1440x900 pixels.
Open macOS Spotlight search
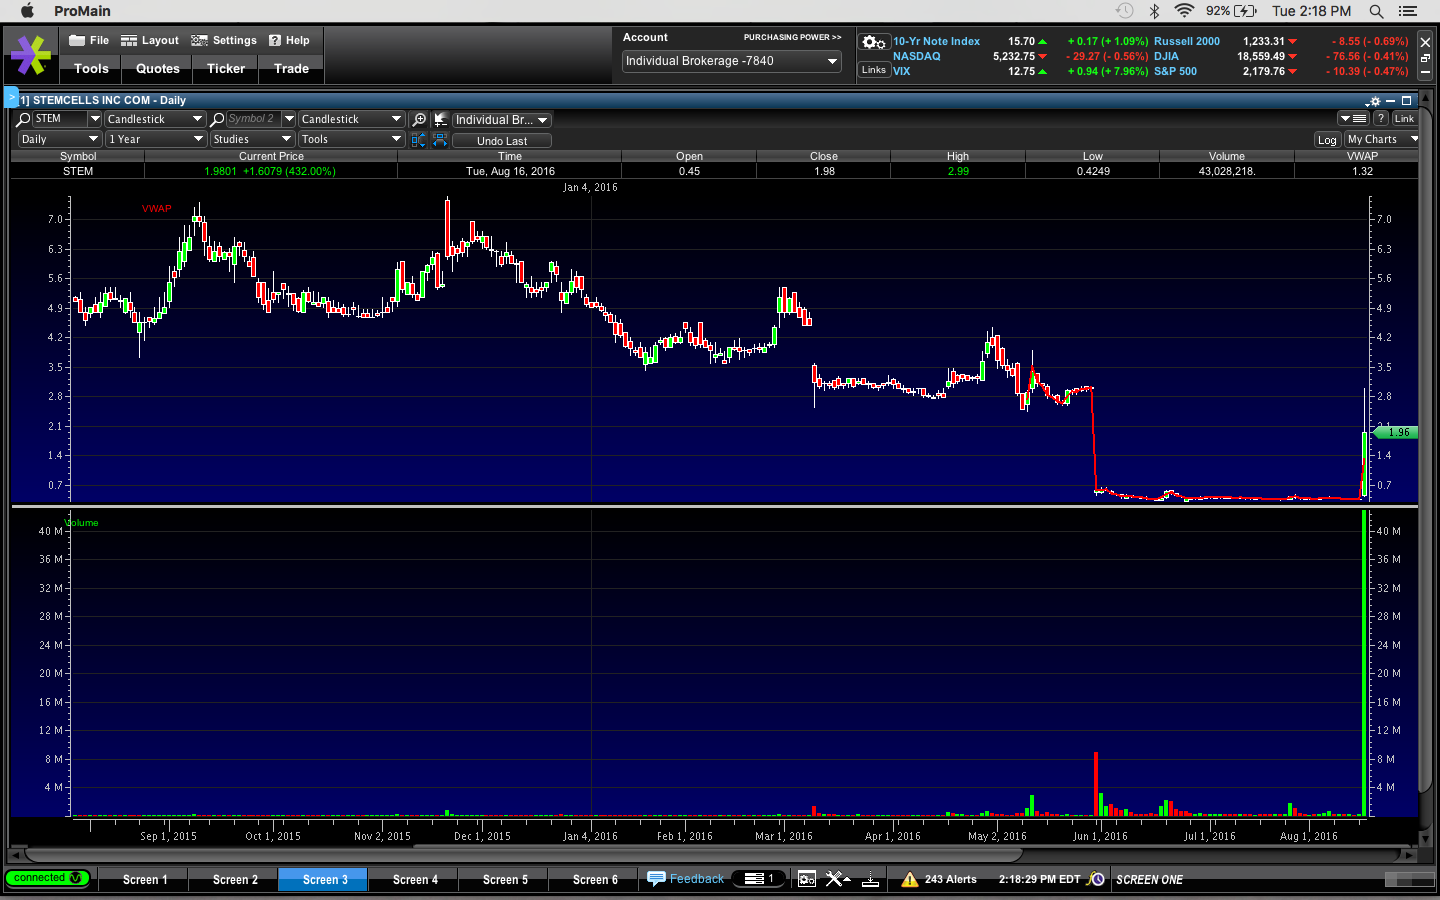[x=1376, y=11]
